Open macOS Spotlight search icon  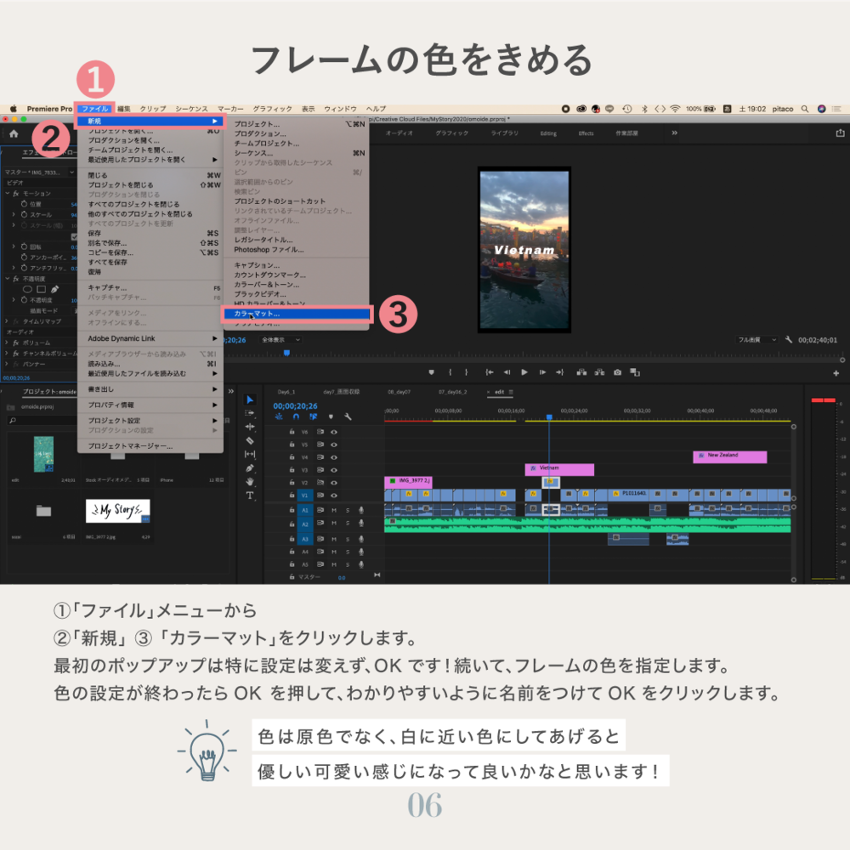[x=804, y=108]
